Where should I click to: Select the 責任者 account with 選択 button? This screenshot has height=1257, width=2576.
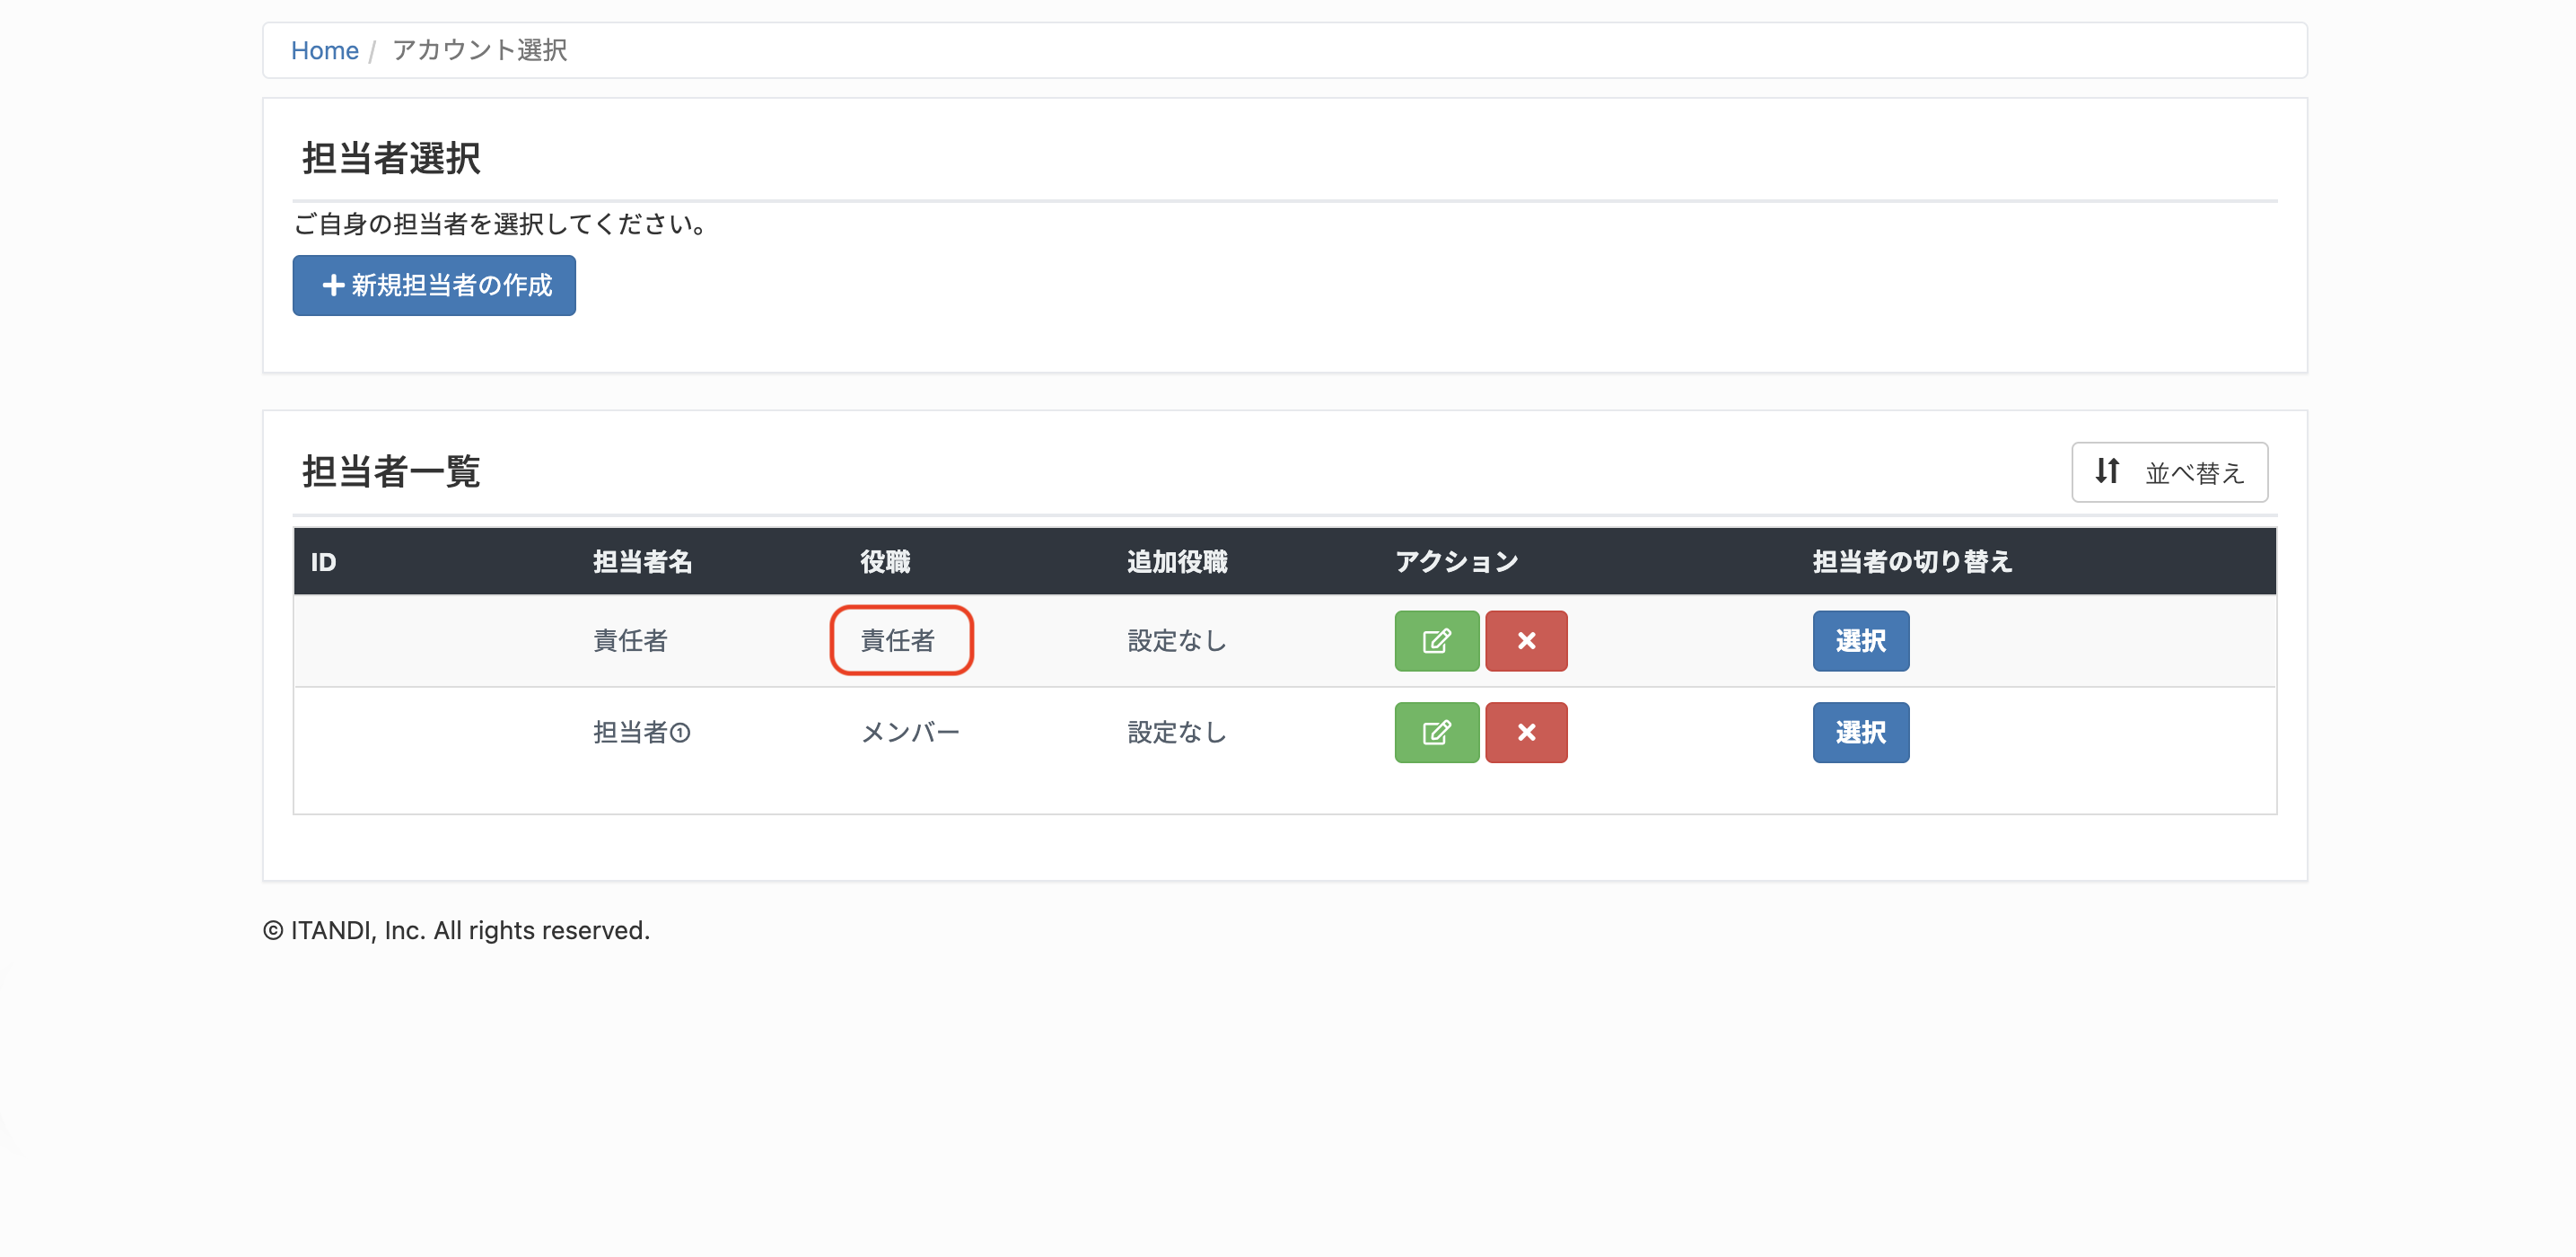(x=1861, y=641)
